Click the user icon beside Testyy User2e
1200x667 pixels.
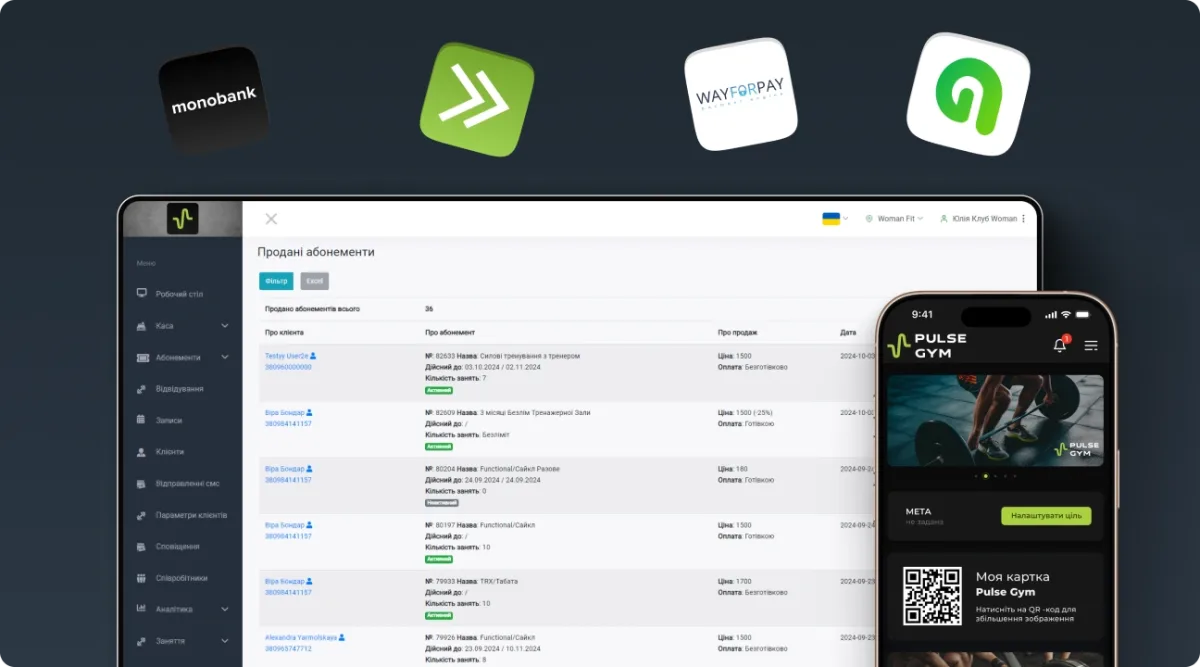point(313,356)
